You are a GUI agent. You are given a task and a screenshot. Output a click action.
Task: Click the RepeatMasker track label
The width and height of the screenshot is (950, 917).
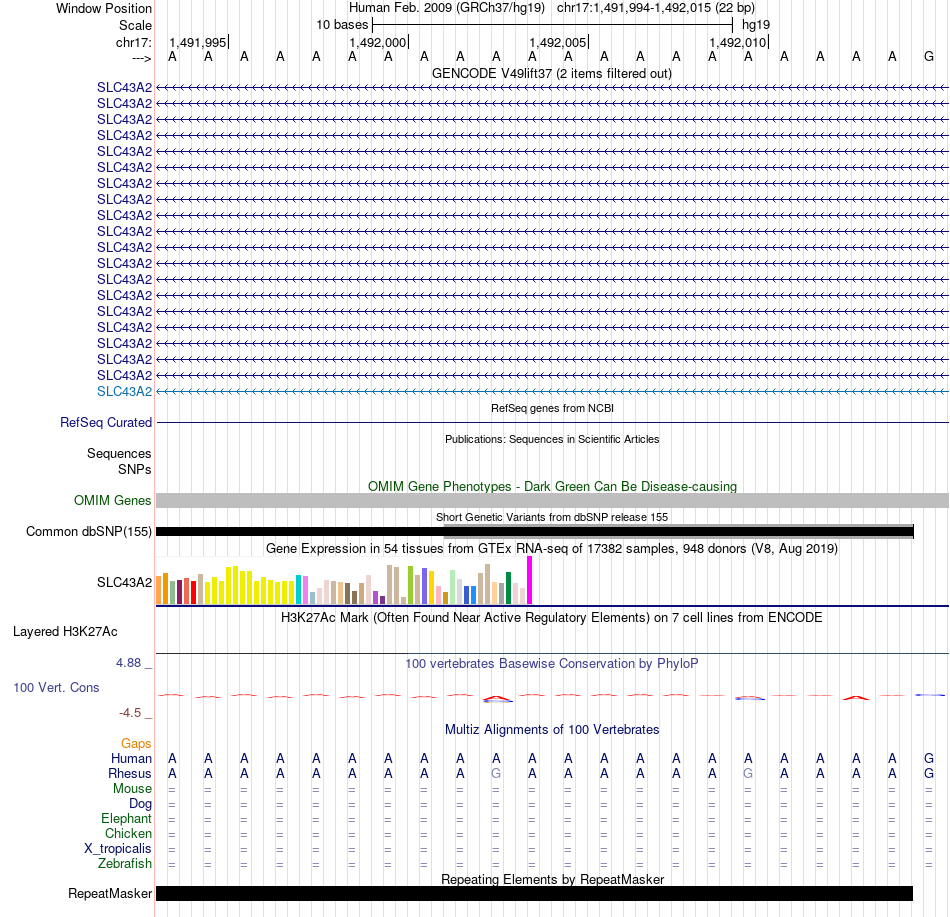110,893
